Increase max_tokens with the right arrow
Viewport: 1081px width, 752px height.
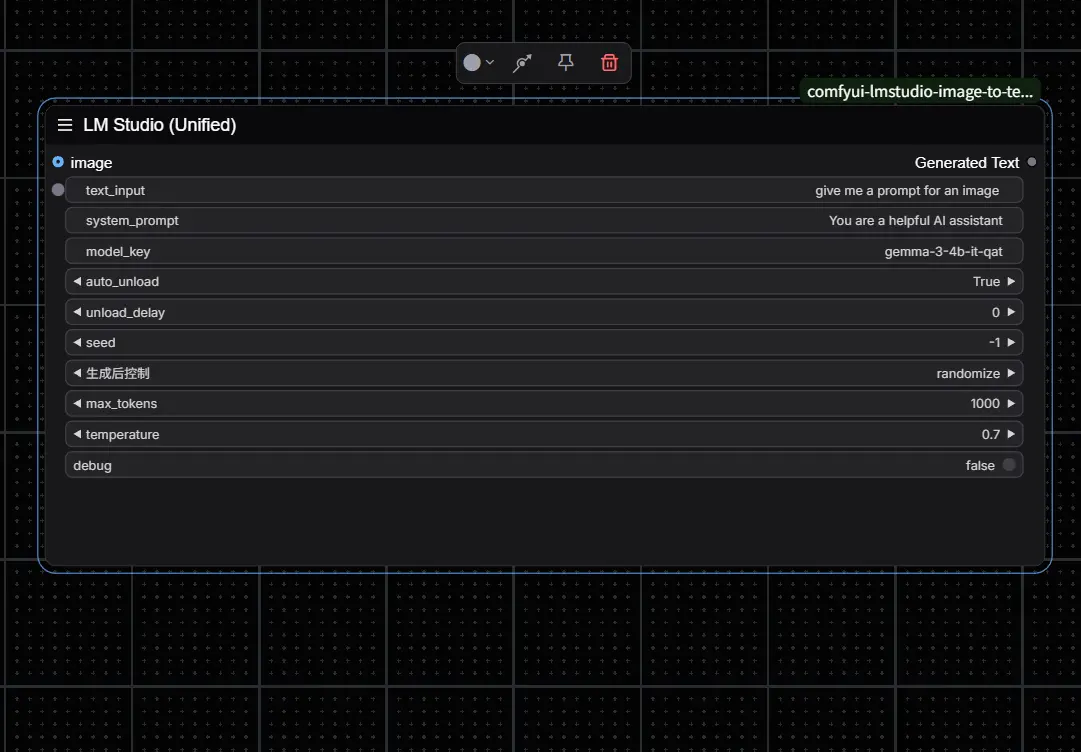click(1011, 403)
